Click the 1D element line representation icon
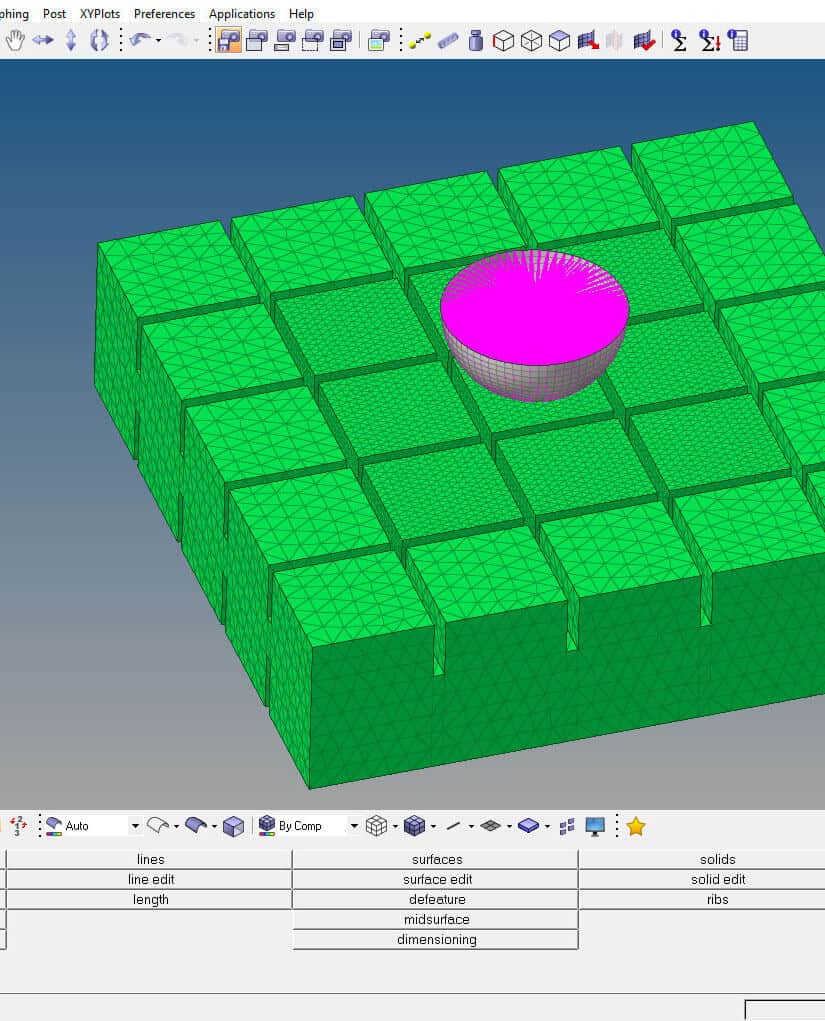825x1021 pixels. [x=453, y=826]
